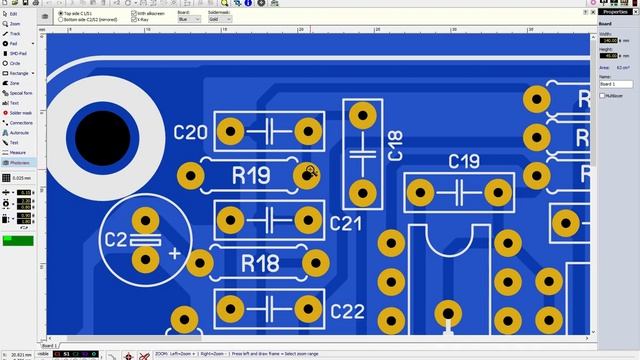
Task: Toggle C2 layer visibility in status bar
Action: pyautogui.click(x=76, y=354)
